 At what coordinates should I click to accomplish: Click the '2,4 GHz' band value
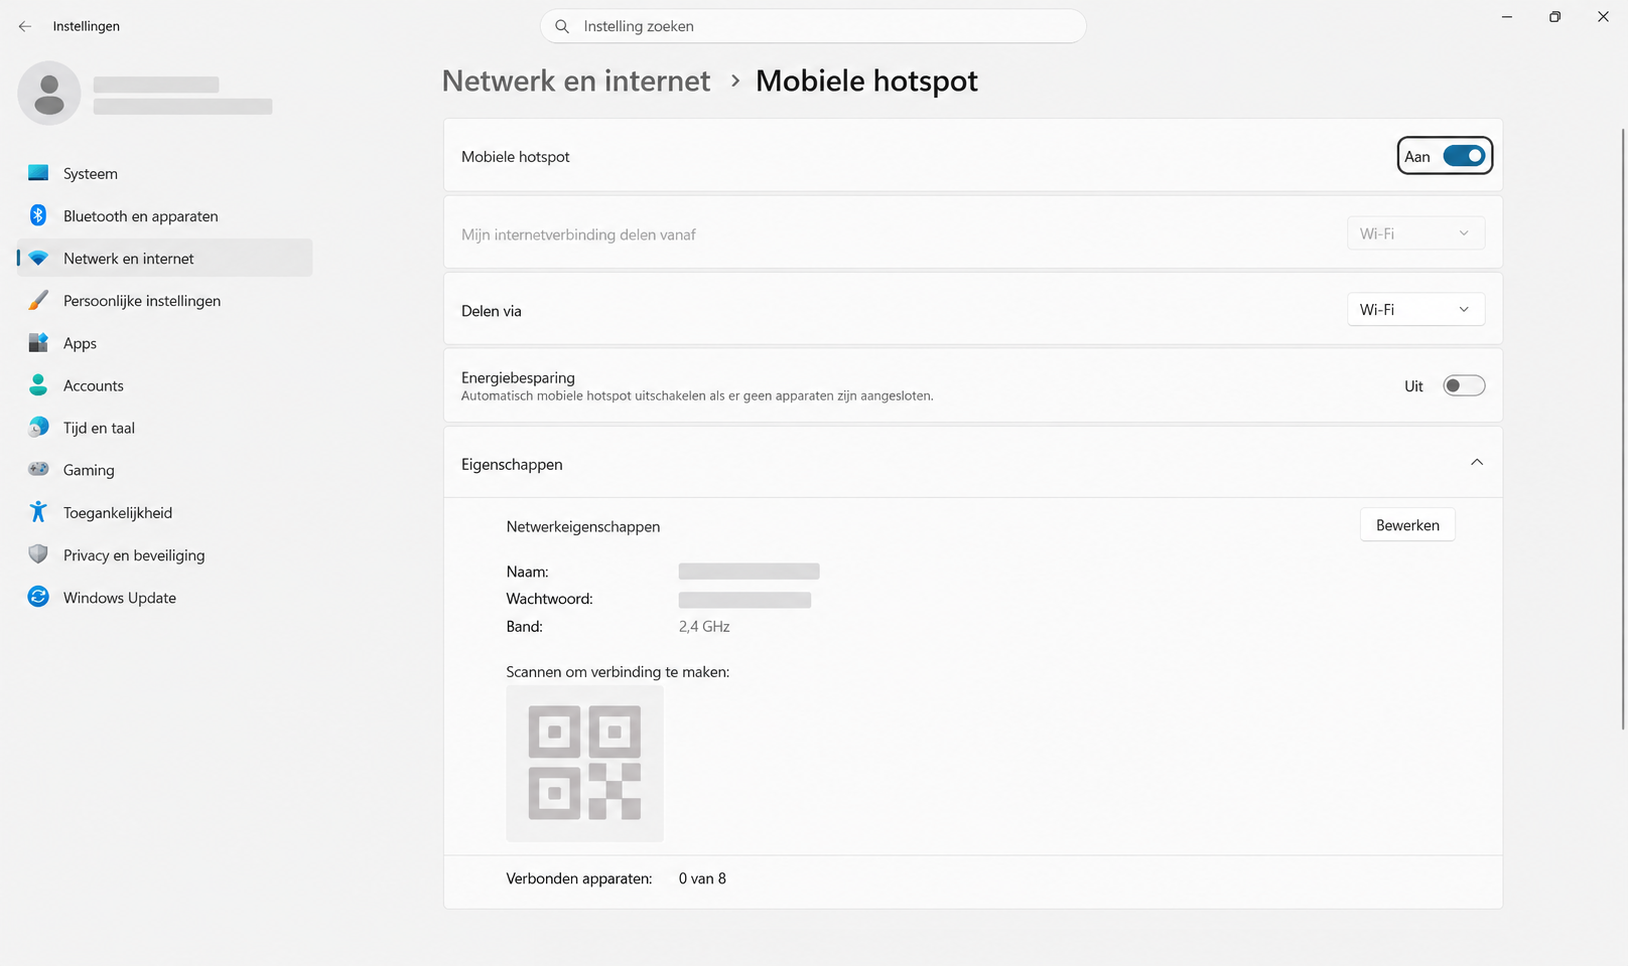[x=704, y=627]
